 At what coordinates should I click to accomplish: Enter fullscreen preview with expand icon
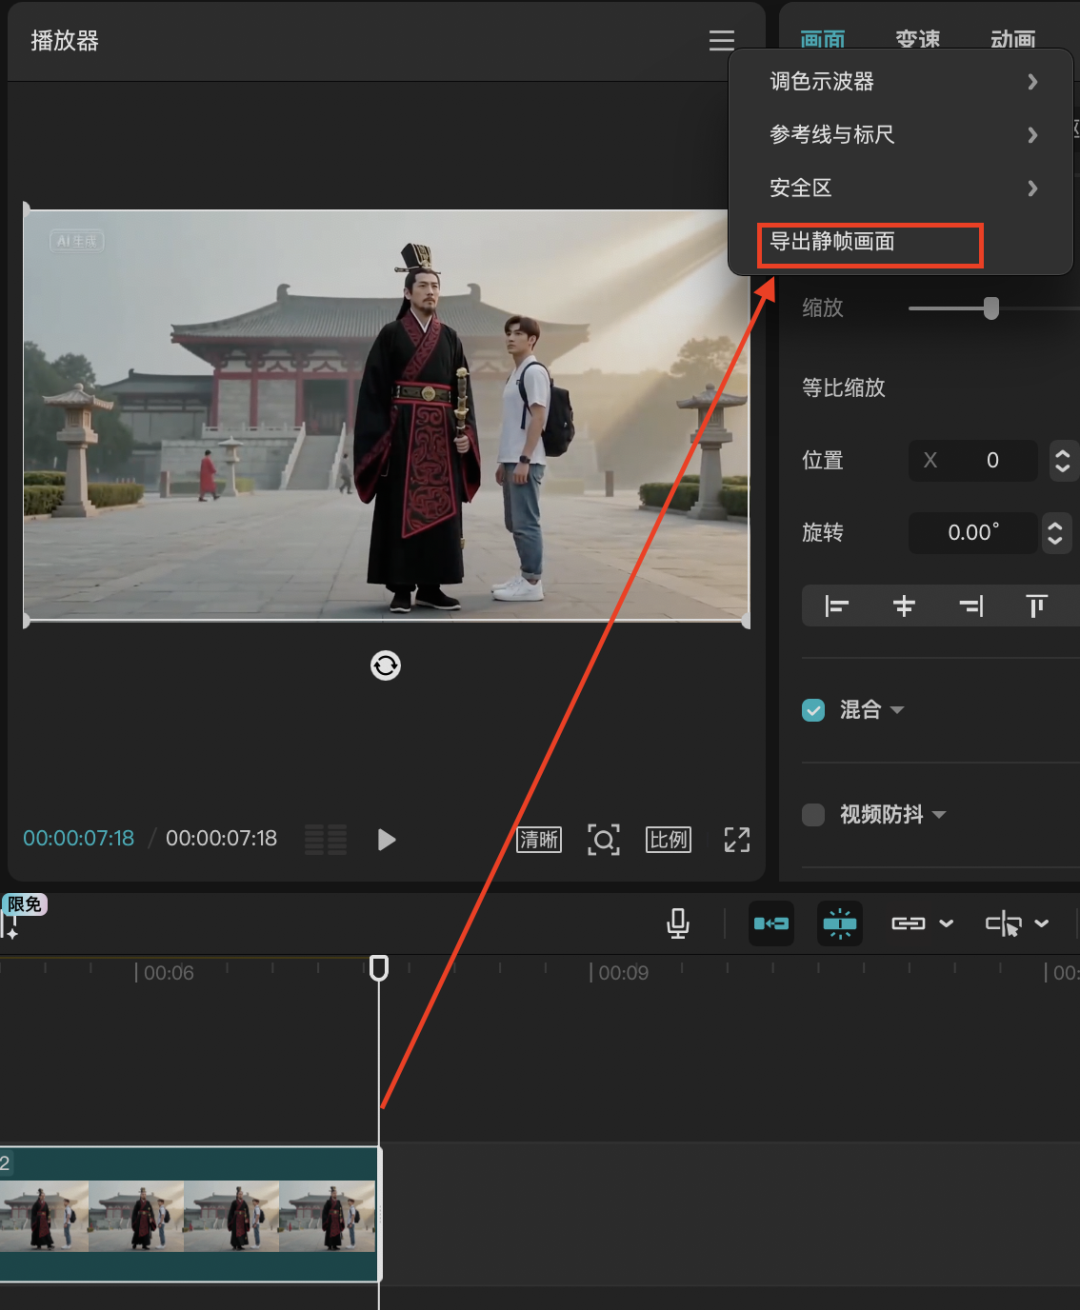click(x=737, y=839)
